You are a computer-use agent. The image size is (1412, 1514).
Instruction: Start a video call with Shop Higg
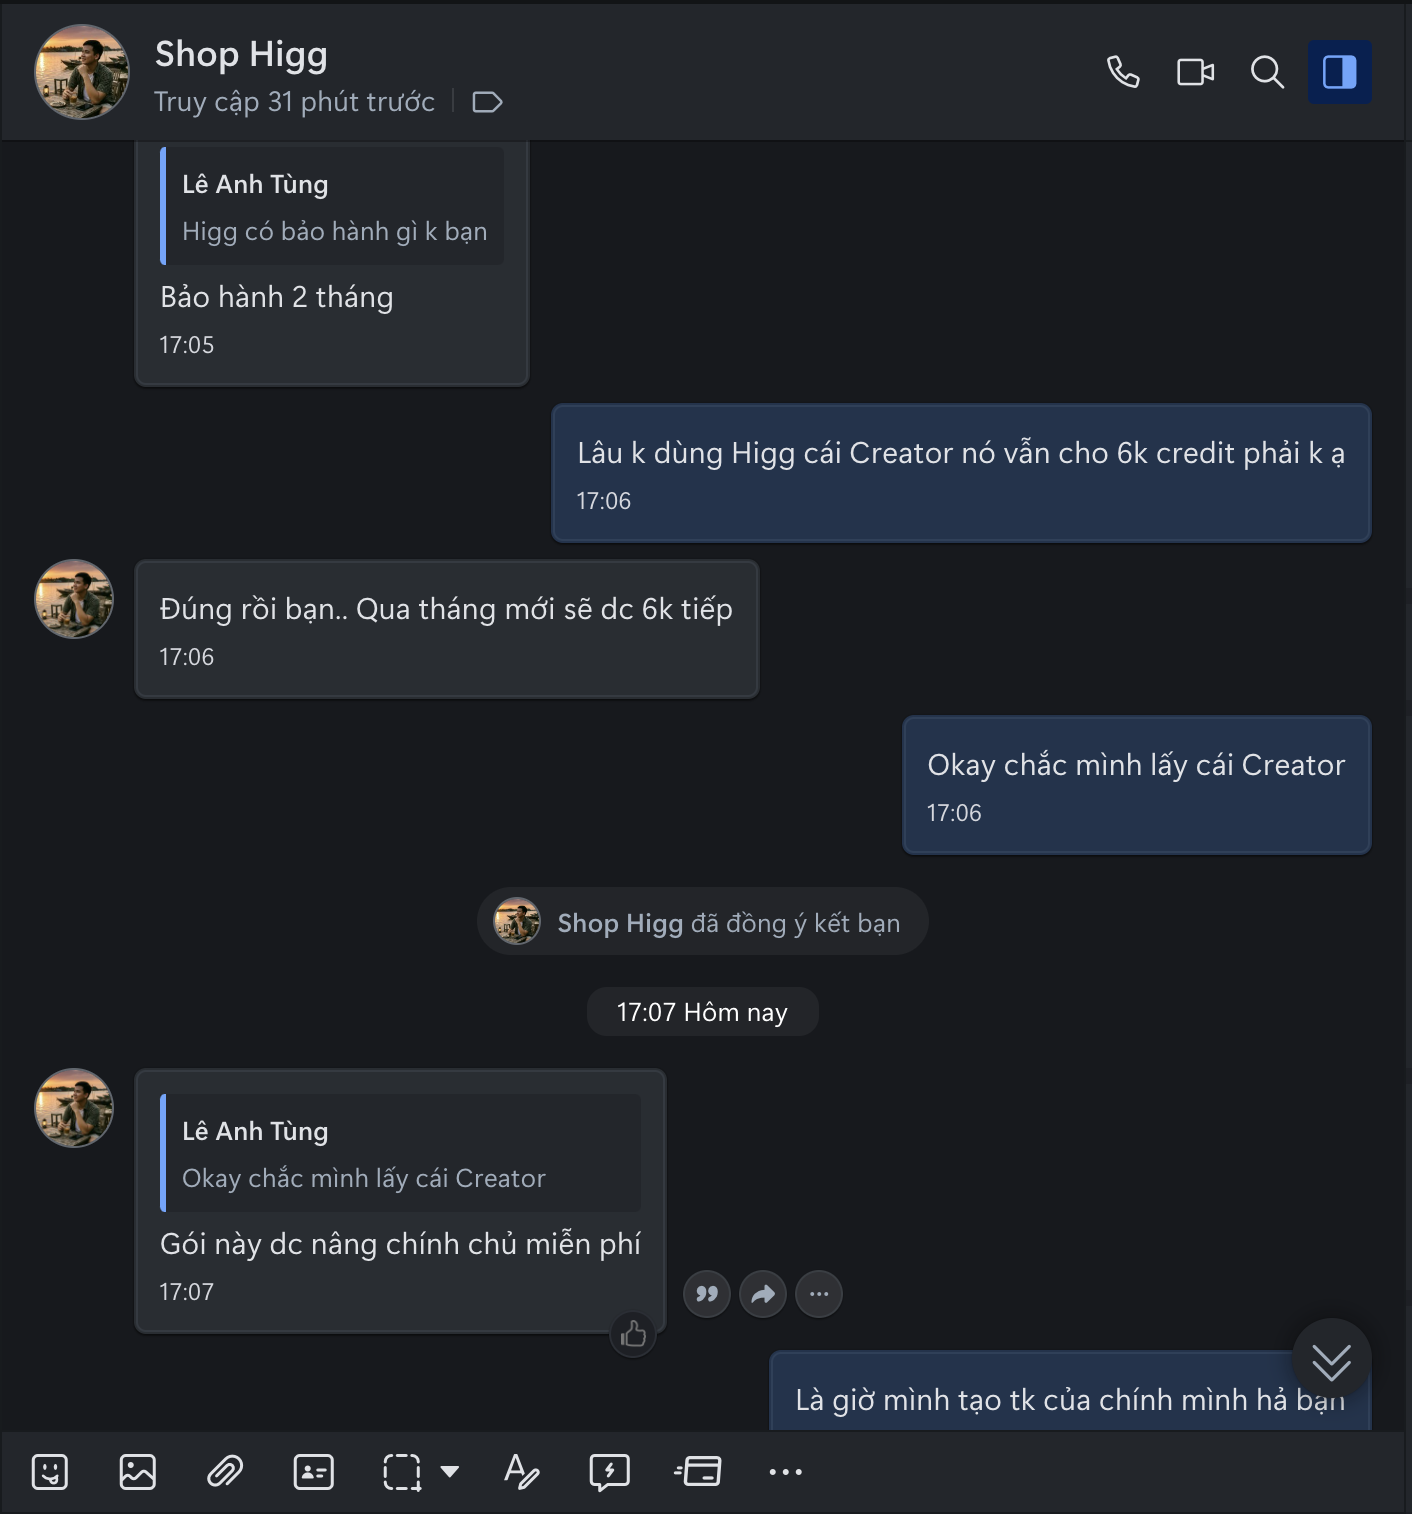click(1195, 72)
